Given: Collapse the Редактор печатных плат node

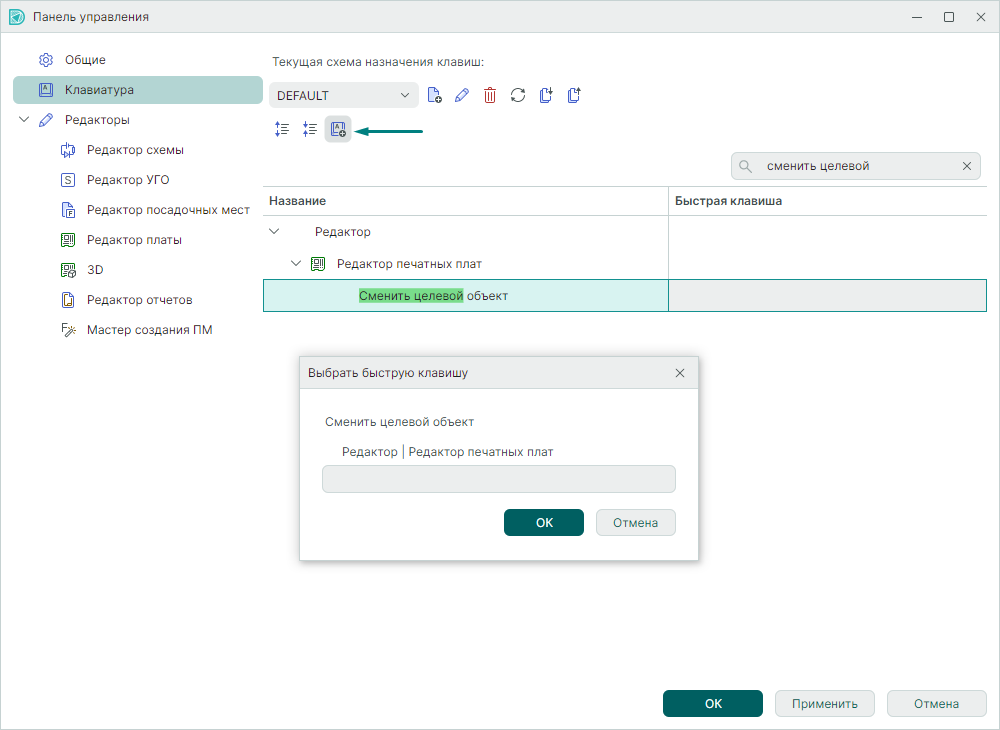Looking at the screenshot, I should (x=296, y=264).
